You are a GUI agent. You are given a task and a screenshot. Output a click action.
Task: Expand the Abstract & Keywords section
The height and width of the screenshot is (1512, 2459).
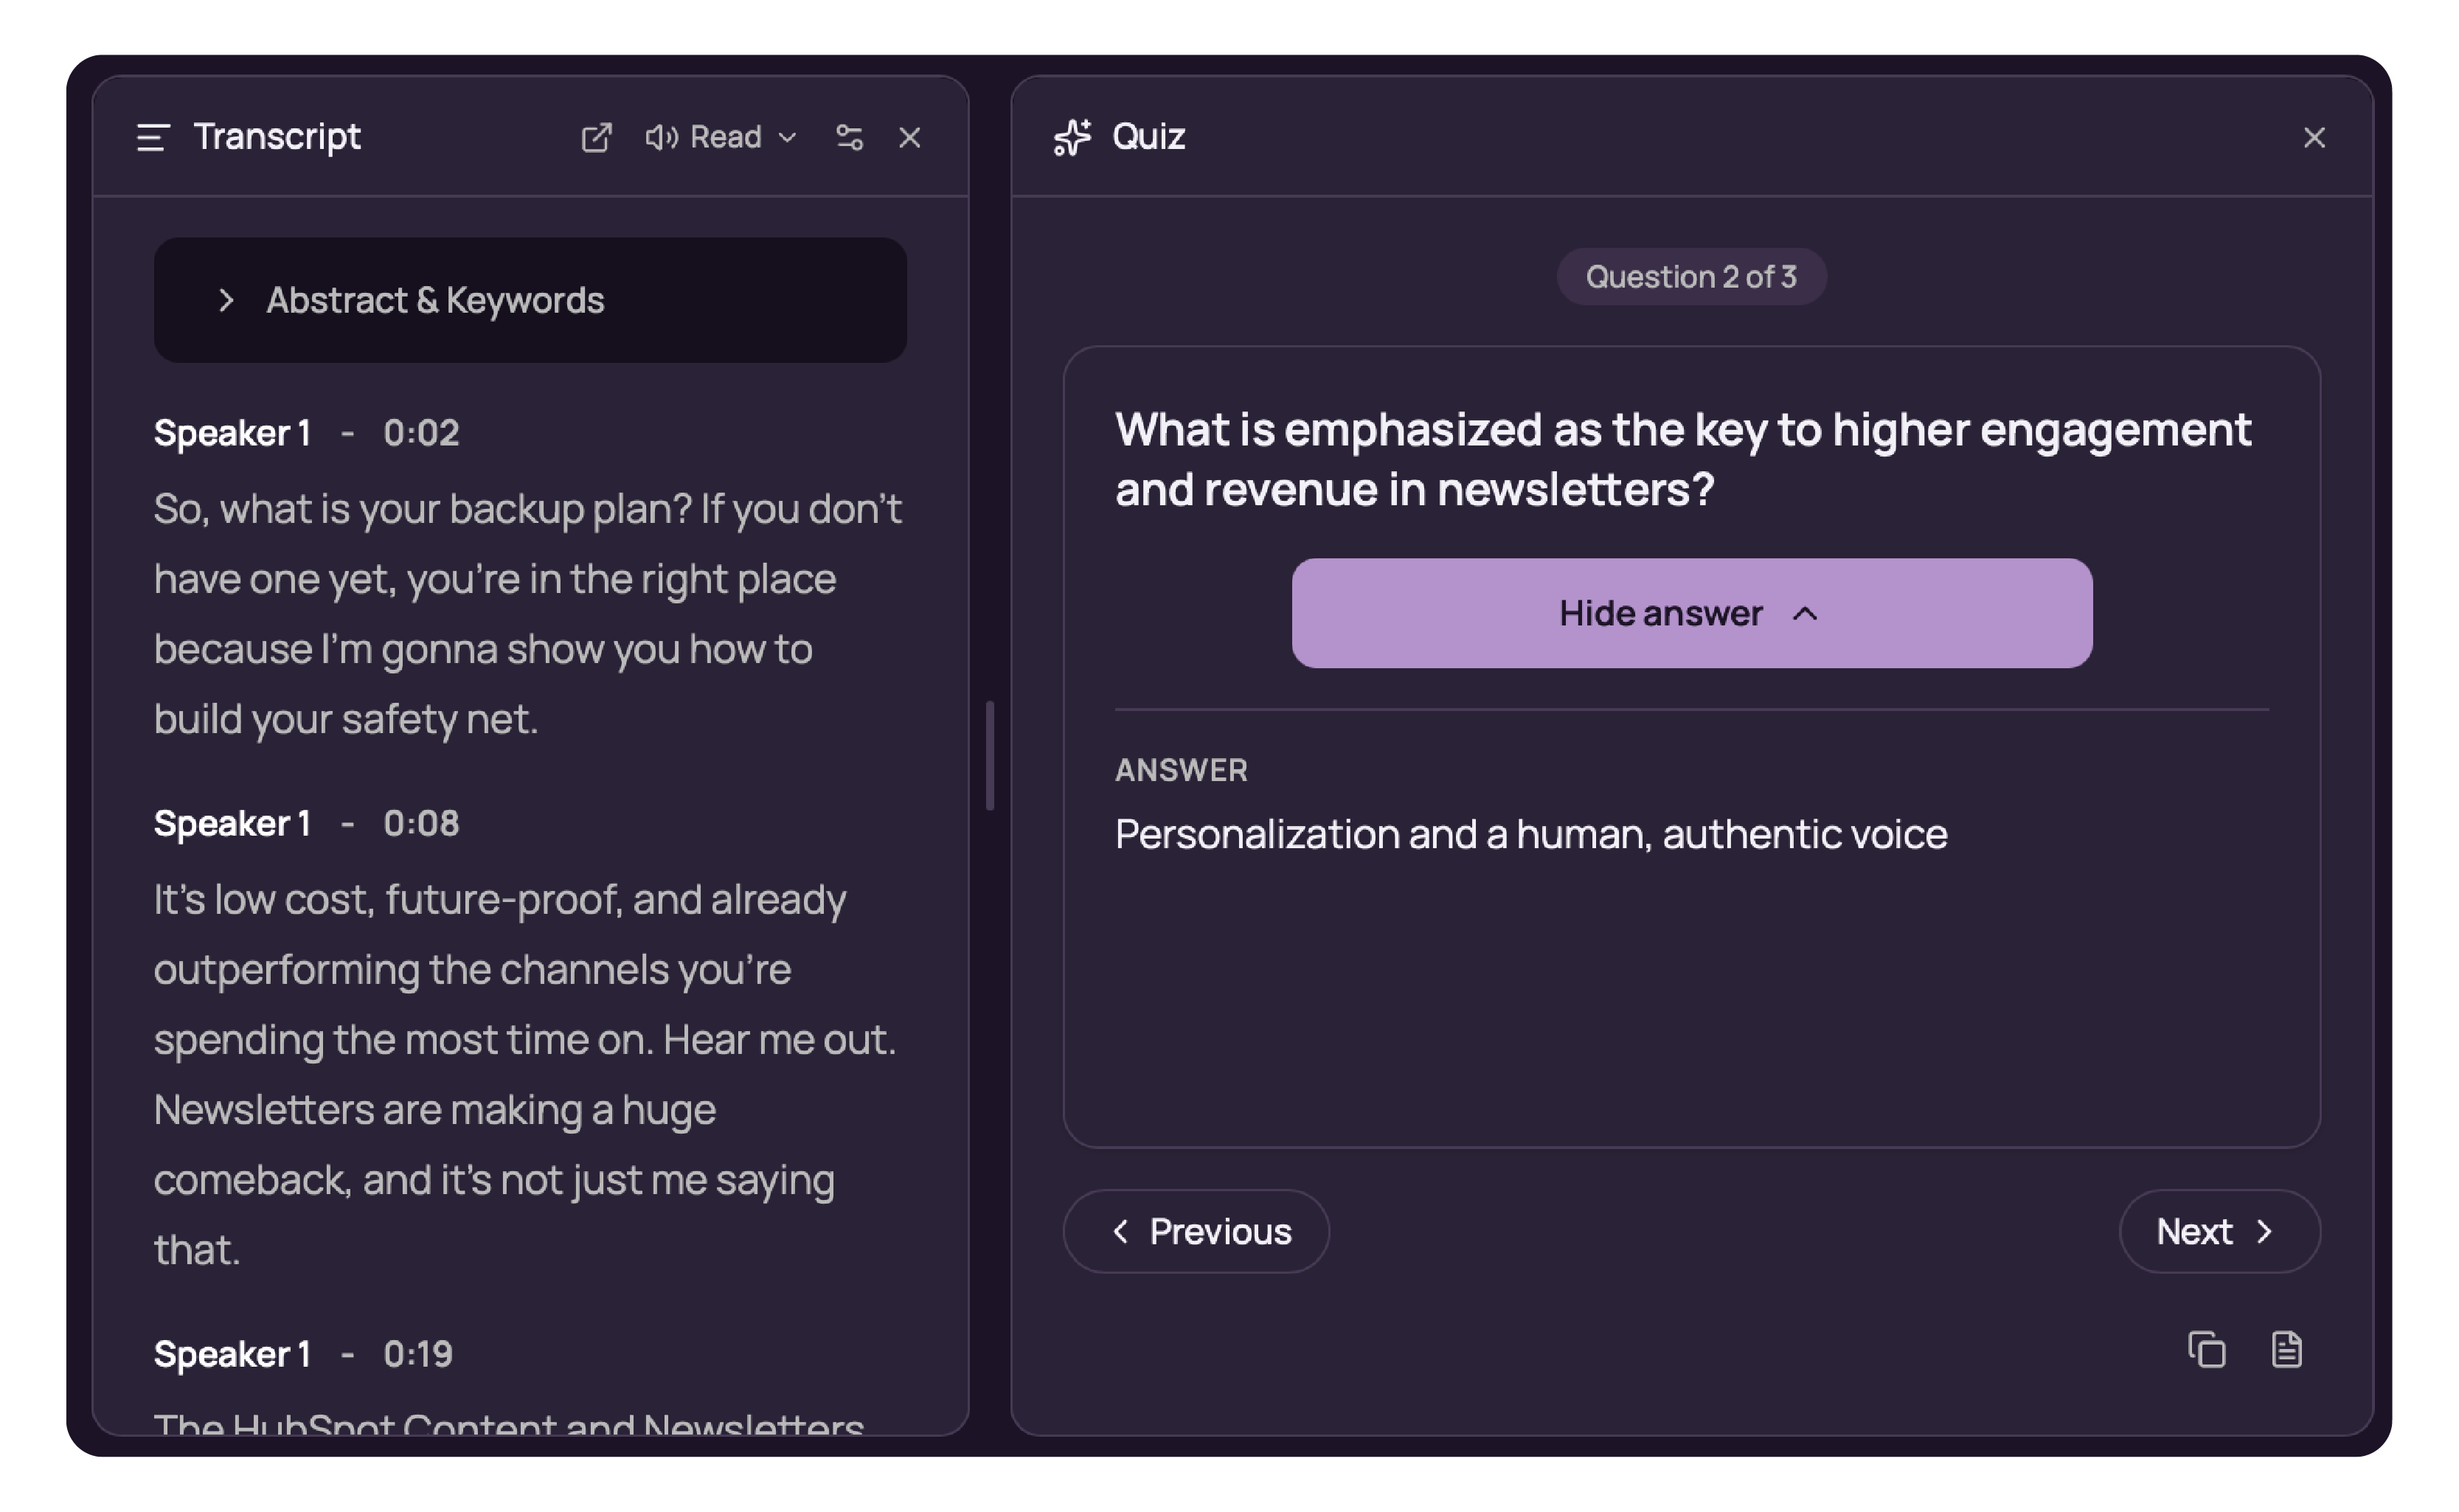pyautogui.click(x=530, y=300)
